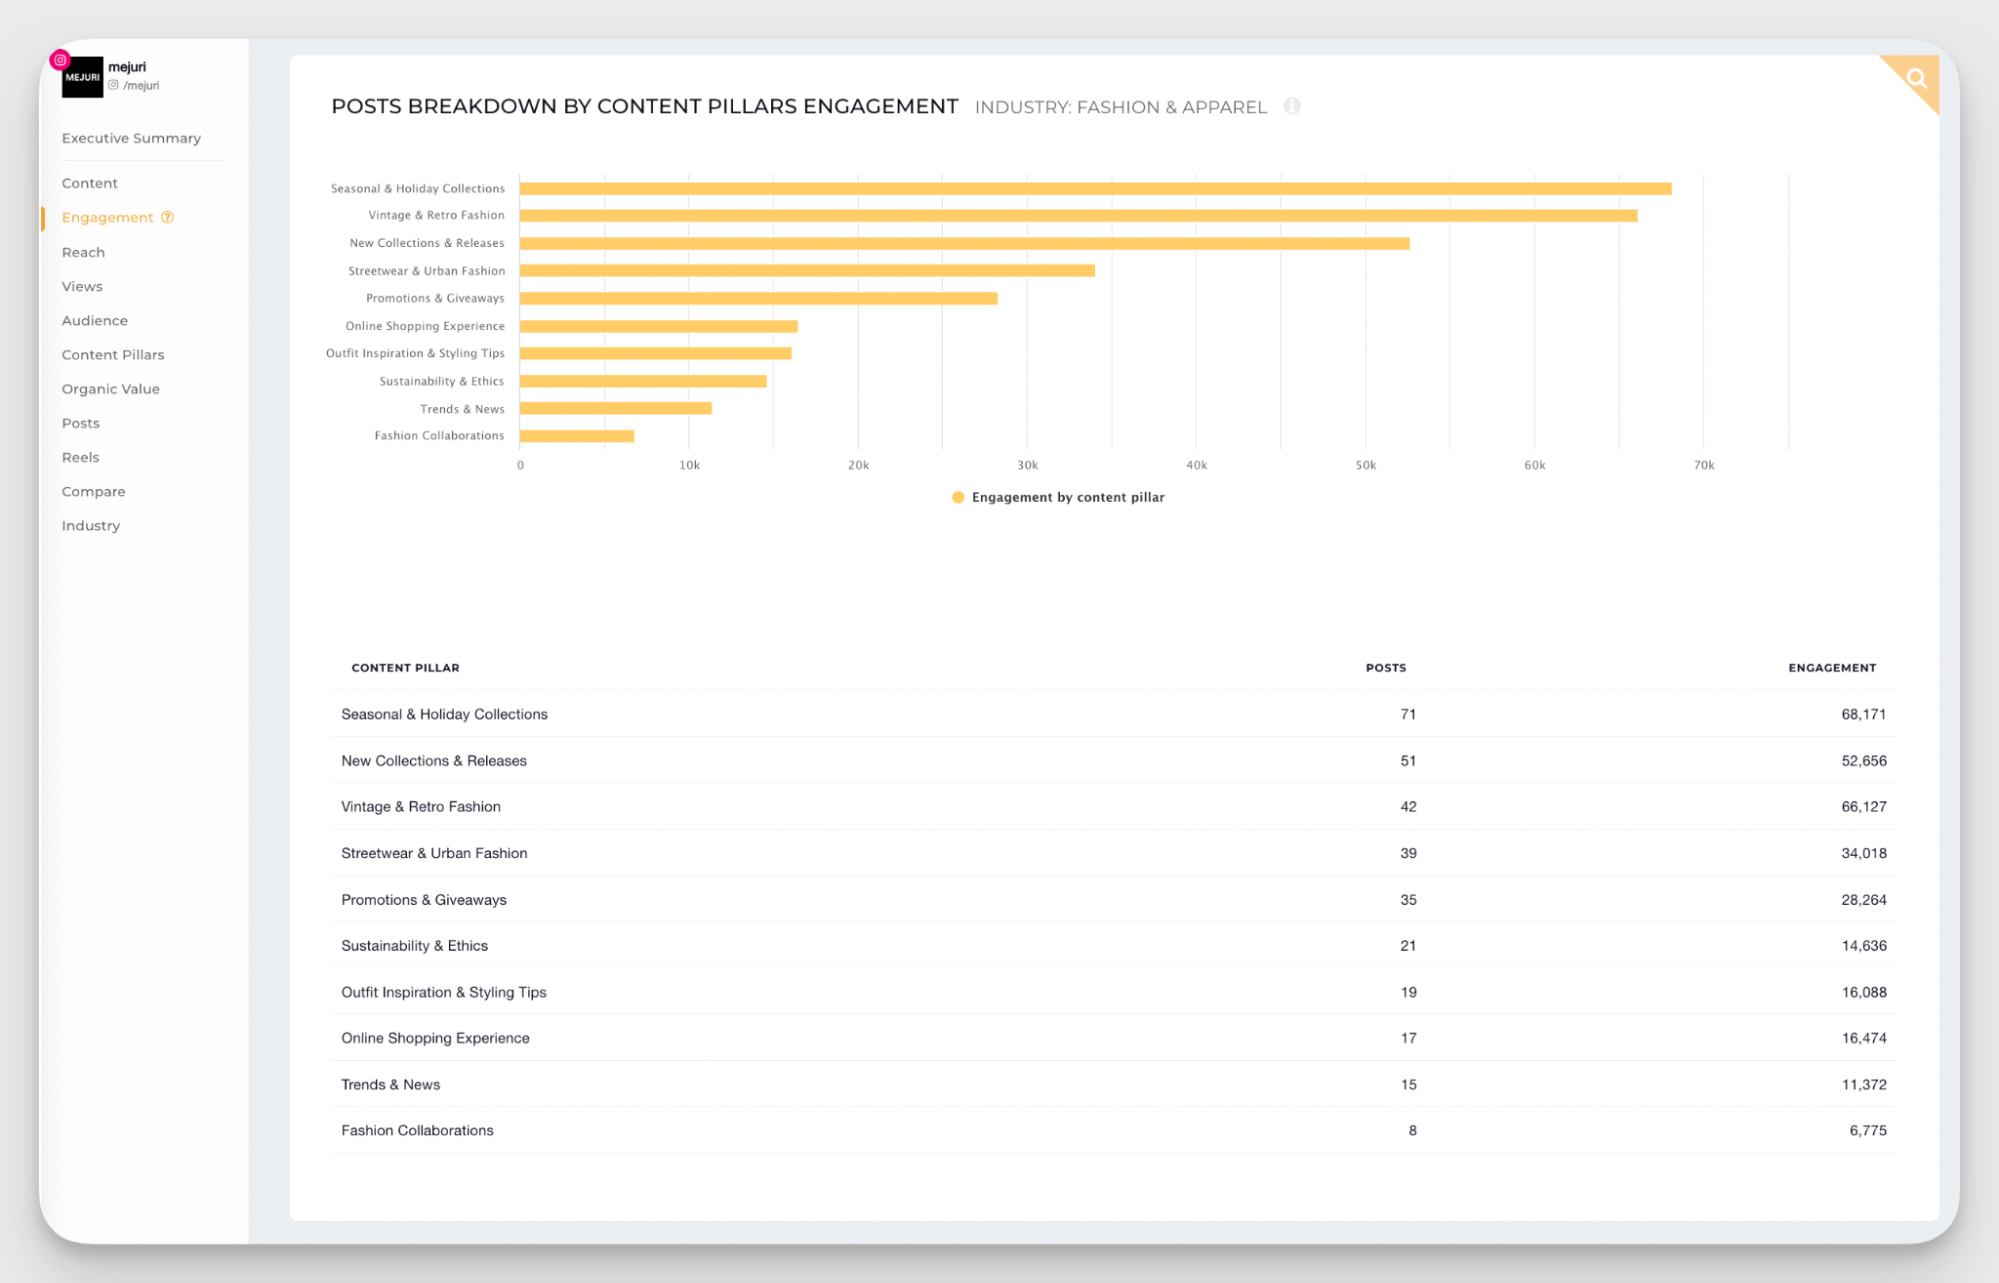1999x1283 pixels.
Task: Sort the table by the POSTS column header
Action: (1384, 667)
